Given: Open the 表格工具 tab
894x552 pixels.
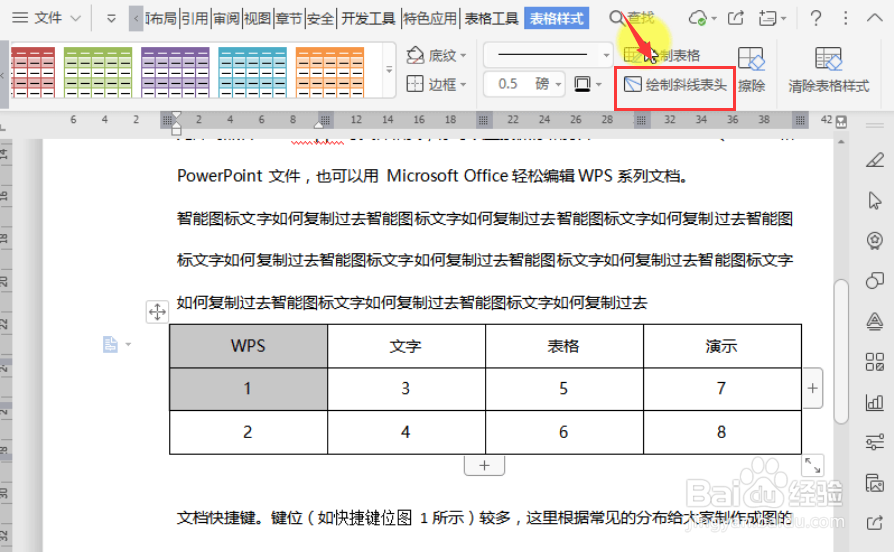Looking at the screenshot, I should [x=491, y=19].
